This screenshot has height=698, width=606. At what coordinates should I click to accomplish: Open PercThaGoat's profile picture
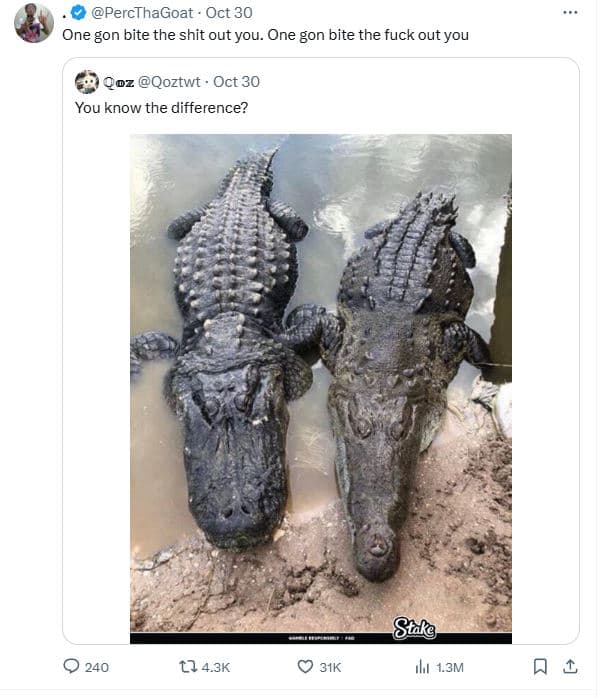tap(34, 23)
